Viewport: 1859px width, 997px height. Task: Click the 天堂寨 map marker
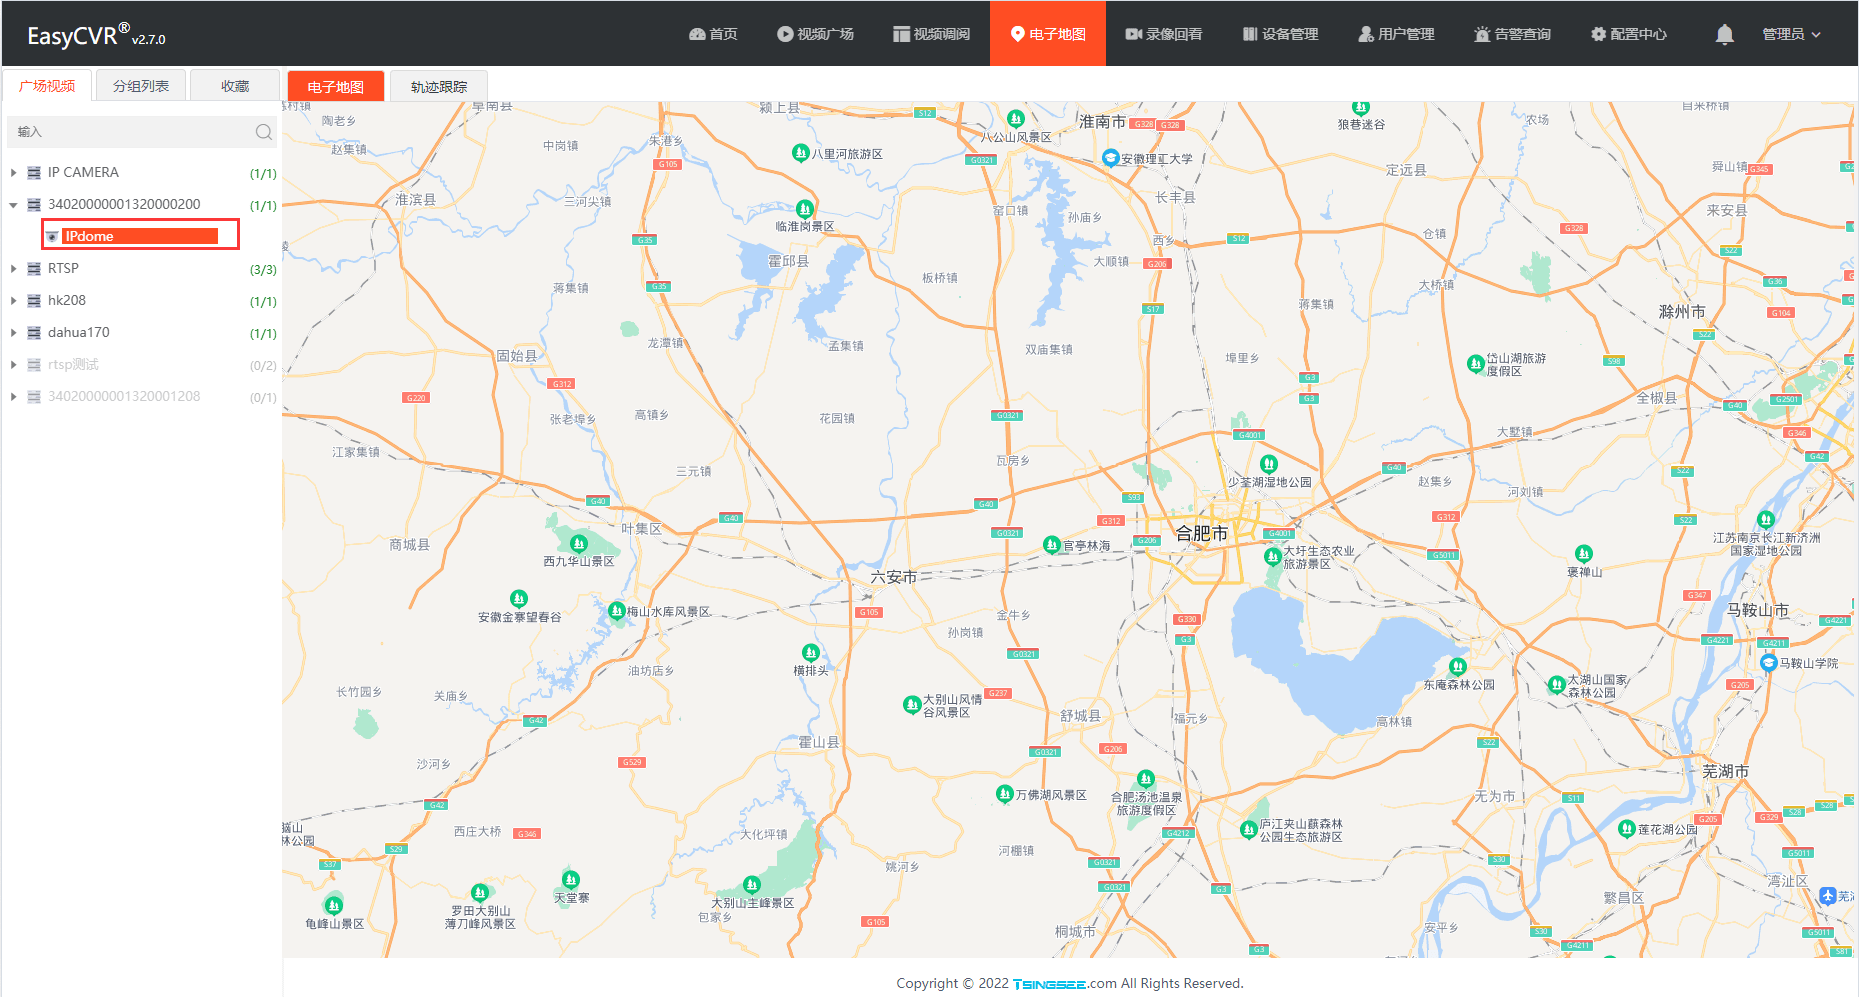[571, 879]
